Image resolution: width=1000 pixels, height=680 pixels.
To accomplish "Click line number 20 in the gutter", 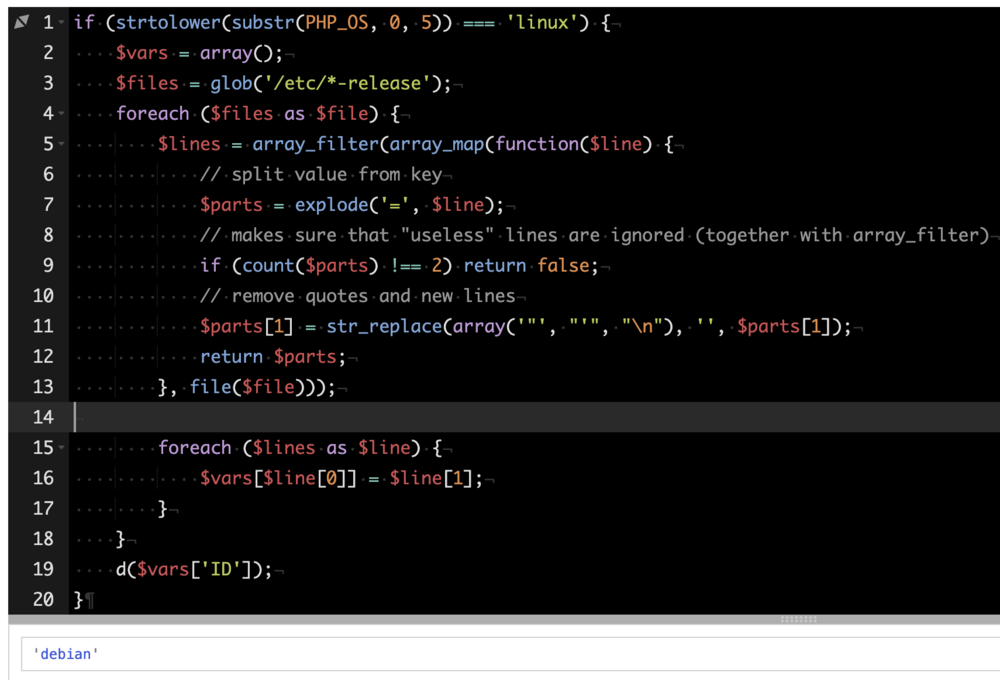I will (x=43, y=600).
